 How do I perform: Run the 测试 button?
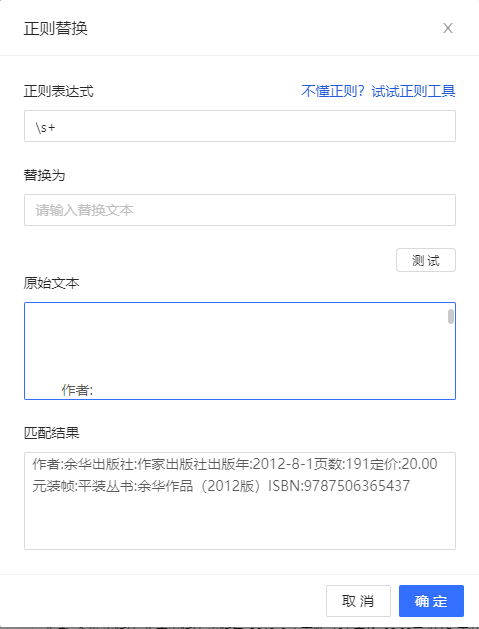point(426,260)
